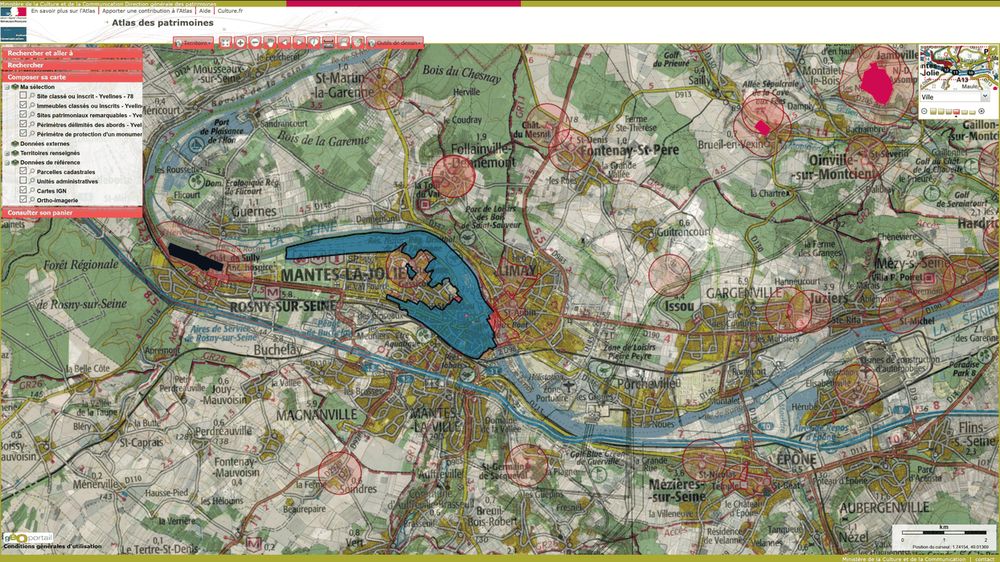Open the Territoires toolbar dropdown
Screen dimensions: 1000x562
(x=193, y=43)
